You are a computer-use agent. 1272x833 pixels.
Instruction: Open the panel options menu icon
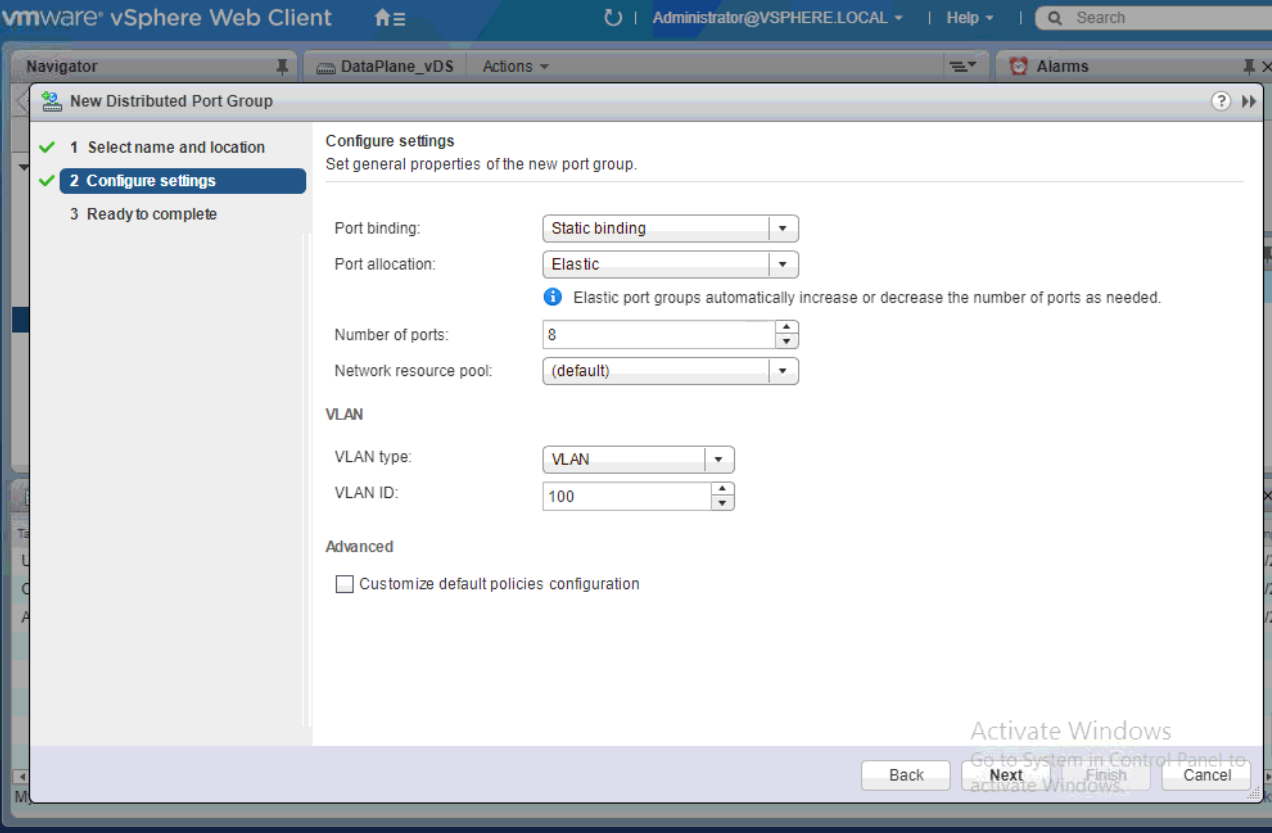pyautogui.click(x=962, y=66)
